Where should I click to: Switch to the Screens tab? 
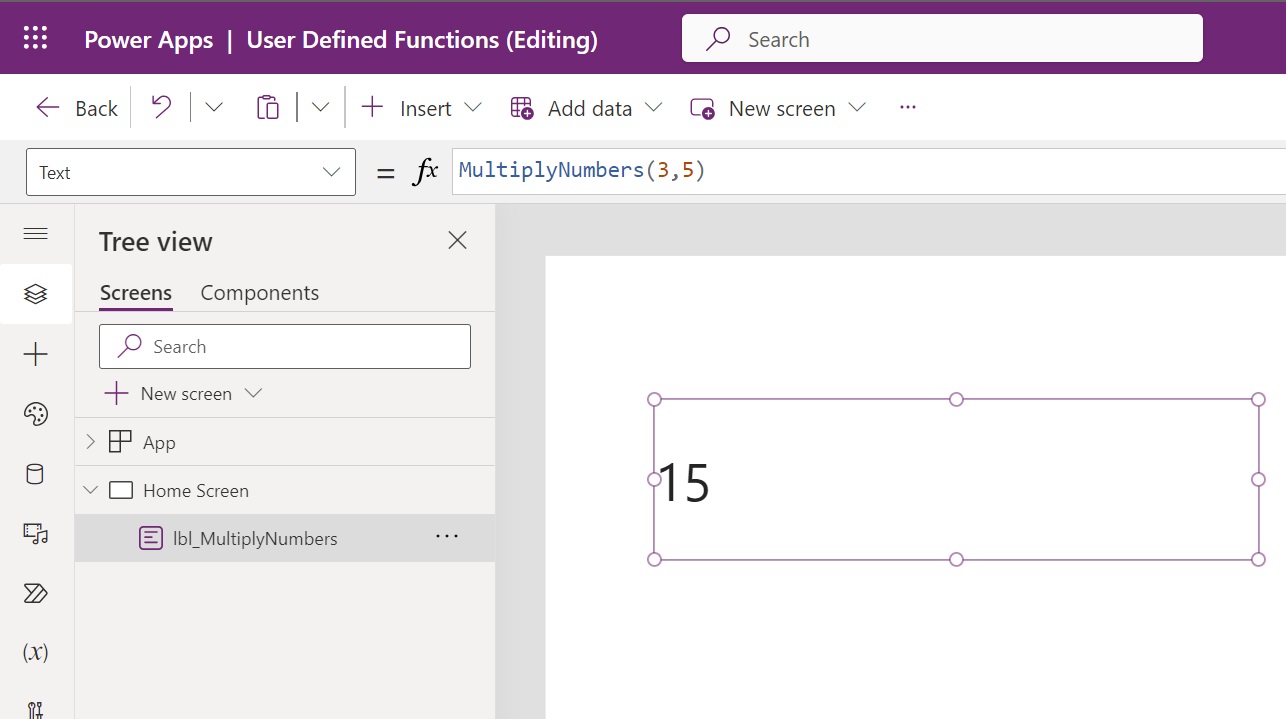pos(135,292)
